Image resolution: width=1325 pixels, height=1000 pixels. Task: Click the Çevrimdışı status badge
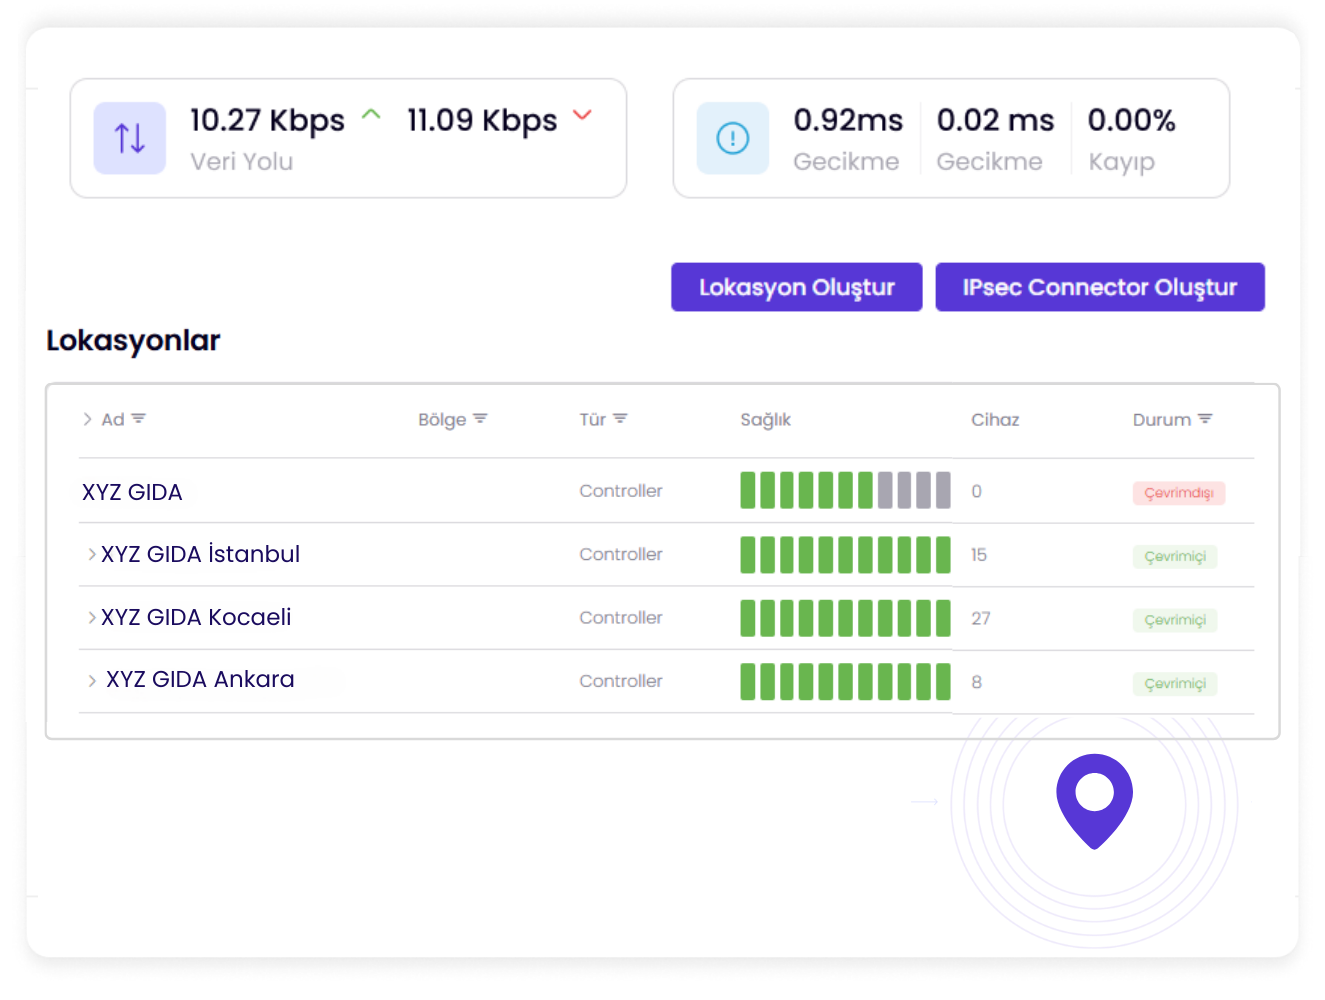pos(1178,493)
